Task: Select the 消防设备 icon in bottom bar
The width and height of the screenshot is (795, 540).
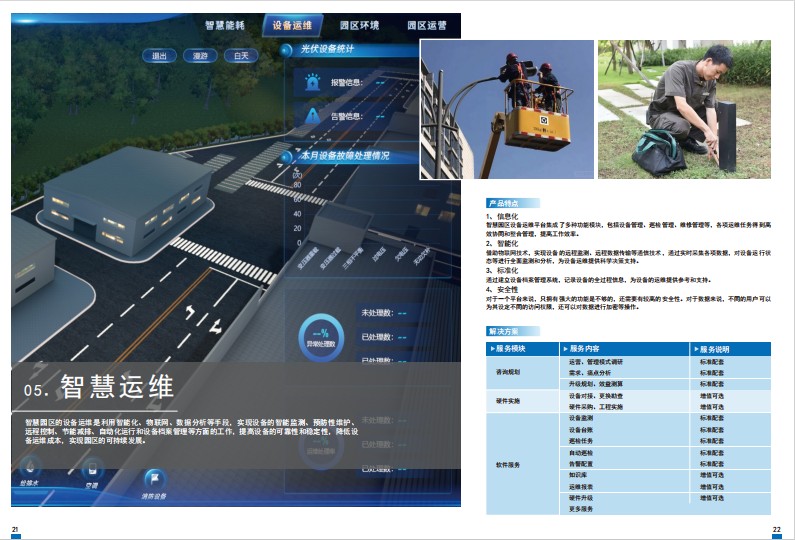Action: [x=153, y=480]
